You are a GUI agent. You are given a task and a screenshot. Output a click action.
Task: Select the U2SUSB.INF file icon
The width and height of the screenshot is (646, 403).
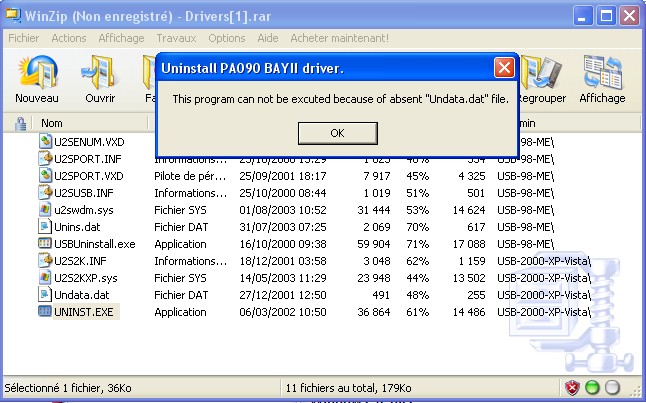45,192
